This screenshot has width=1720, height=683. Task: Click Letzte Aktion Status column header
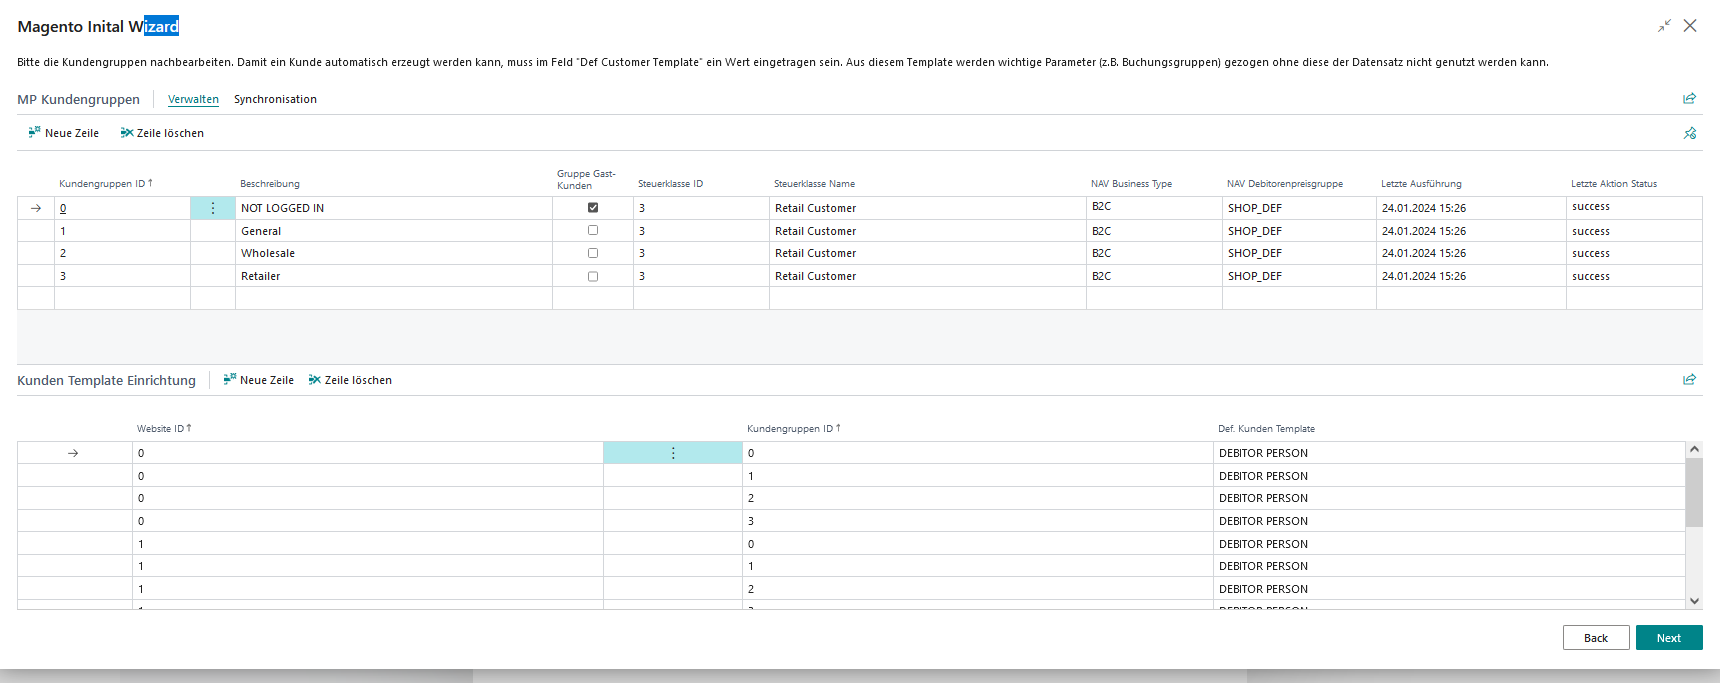click(1614, 184)
